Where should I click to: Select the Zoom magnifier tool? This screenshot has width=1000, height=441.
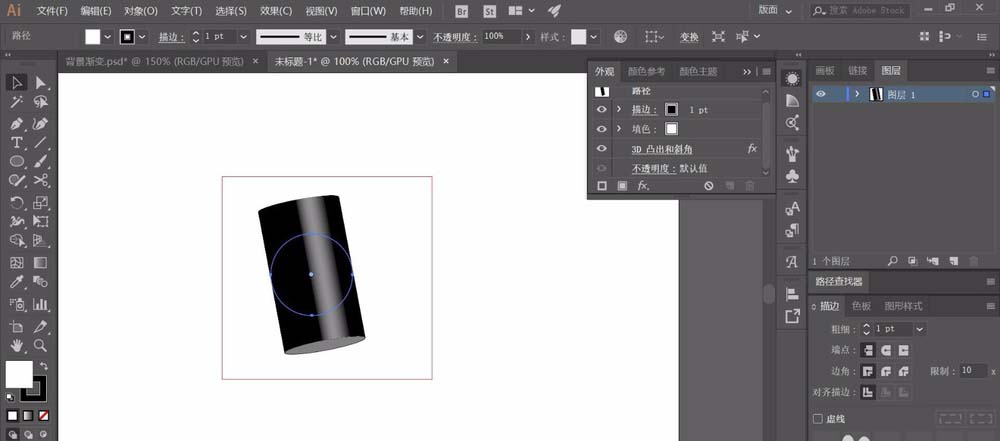click(x=41, y=345)
